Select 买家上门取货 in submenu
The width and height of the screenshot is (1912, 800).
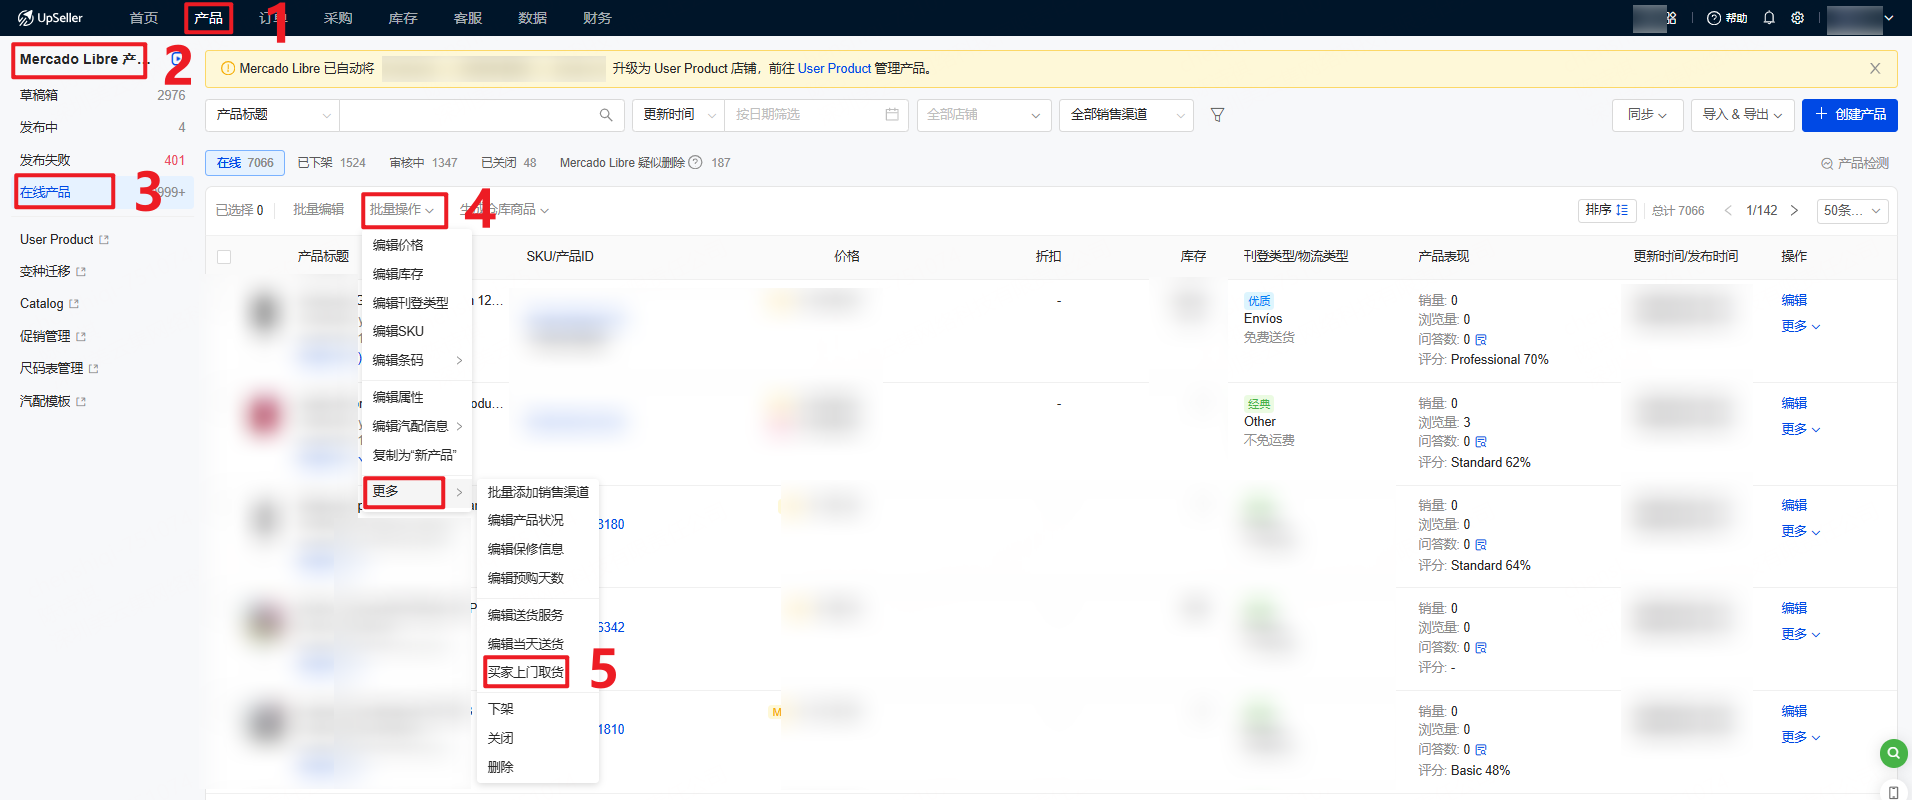pos(526,672)
